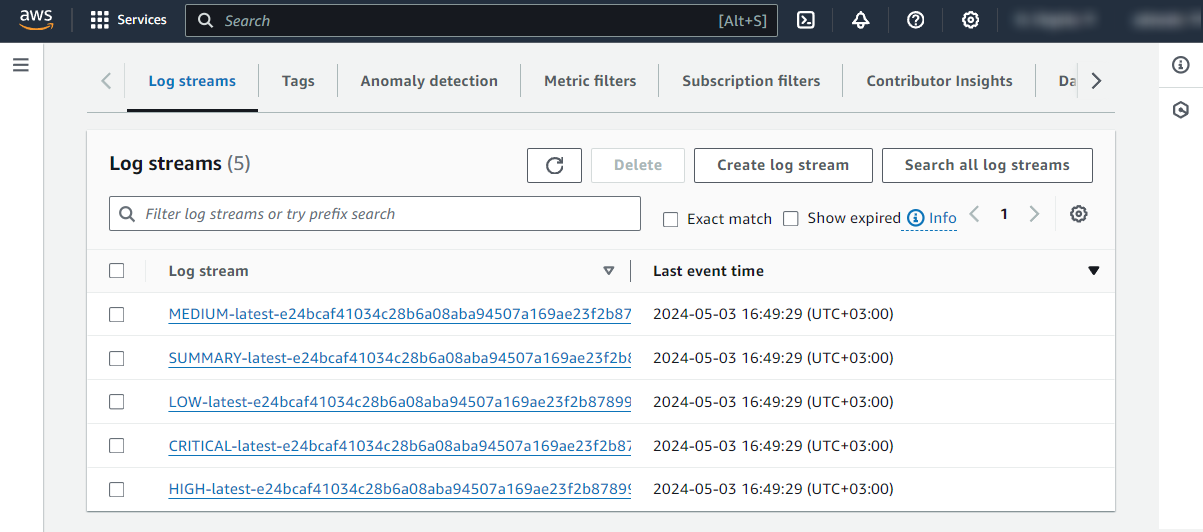Open the Services menu
Screen dimensions: 1203x532
129,20
